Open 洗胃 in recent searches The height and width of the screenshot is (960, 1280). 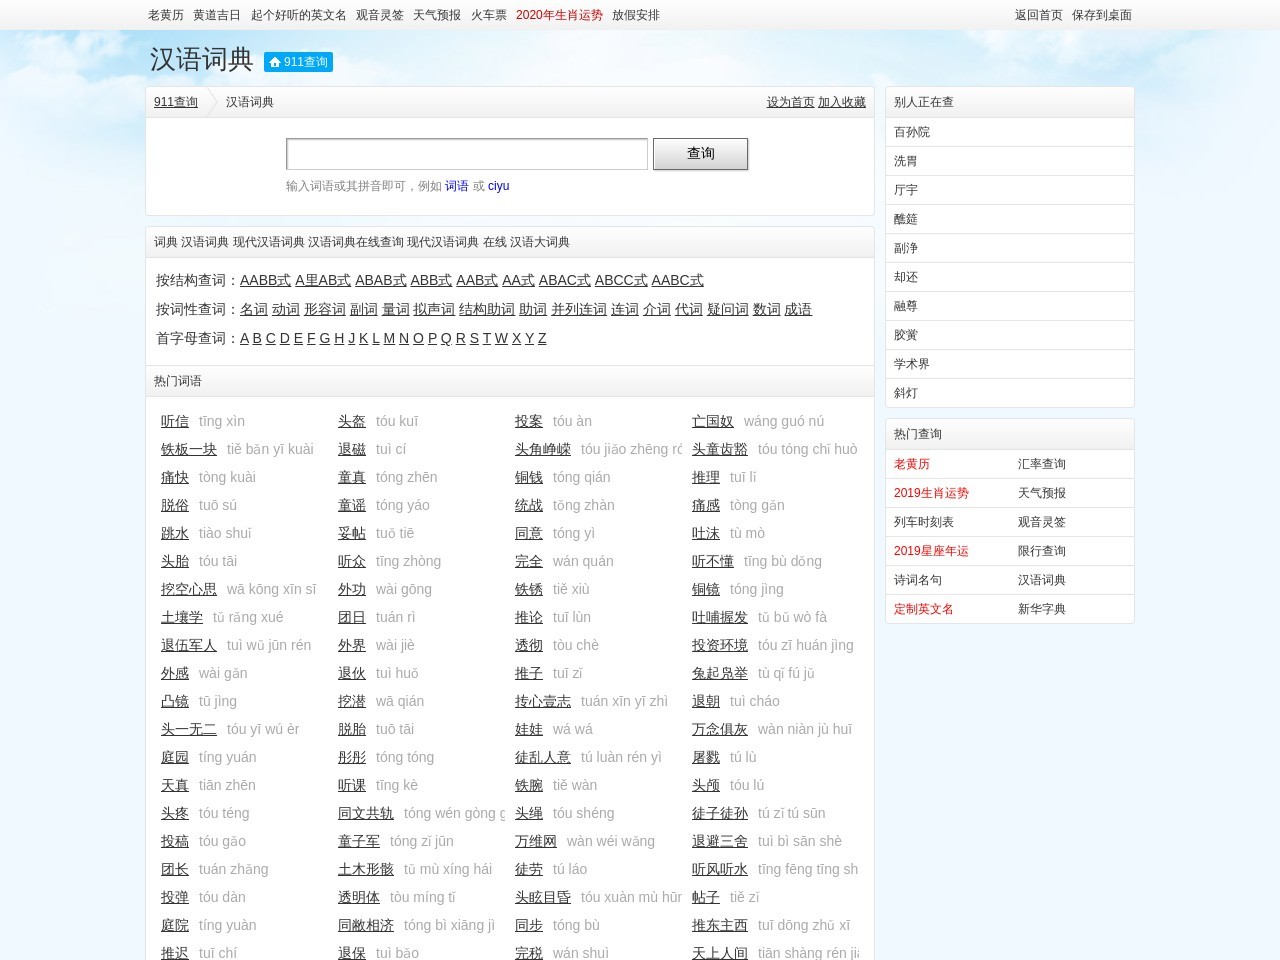[x=906, y=161]
